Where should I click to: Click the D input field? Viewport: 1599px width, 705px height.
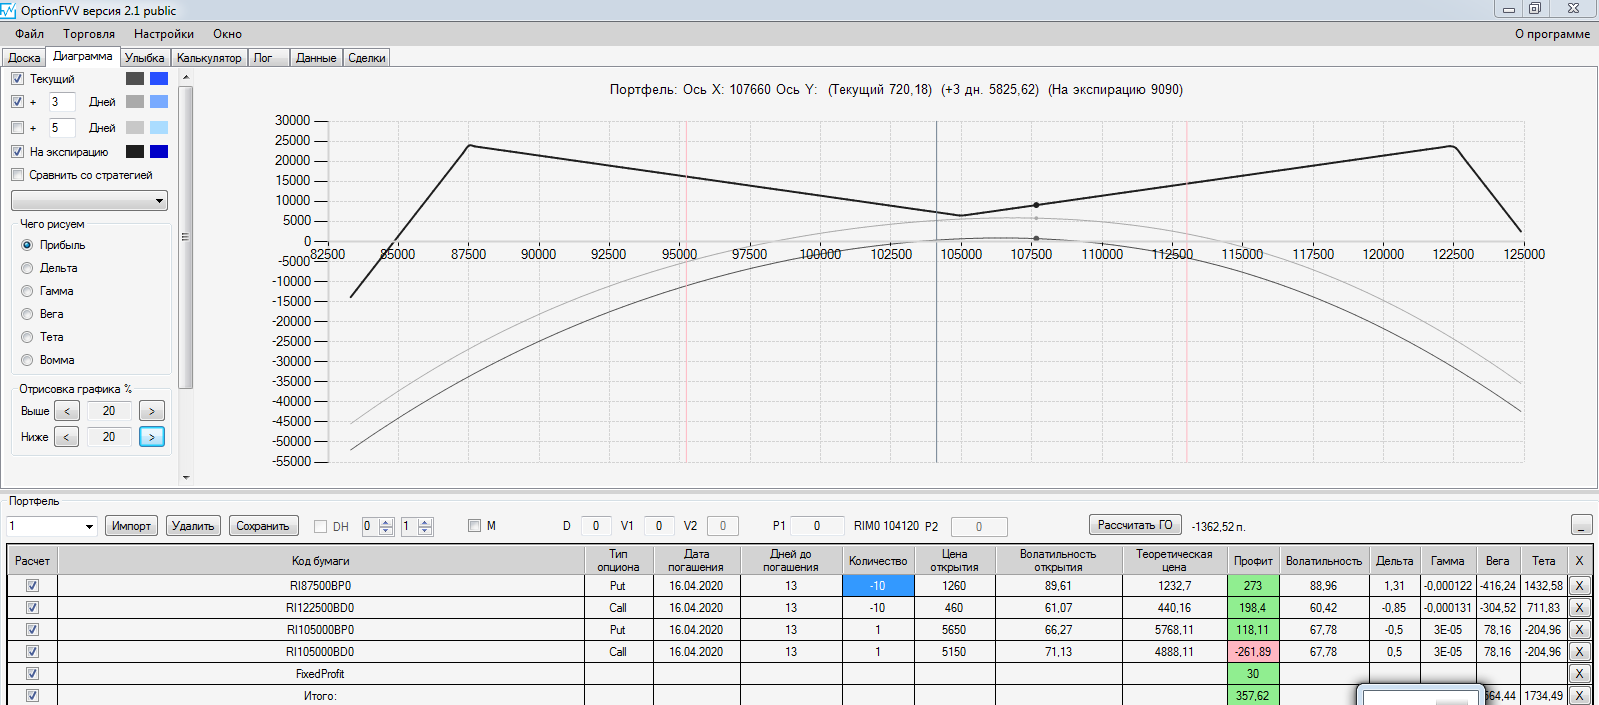596,526
